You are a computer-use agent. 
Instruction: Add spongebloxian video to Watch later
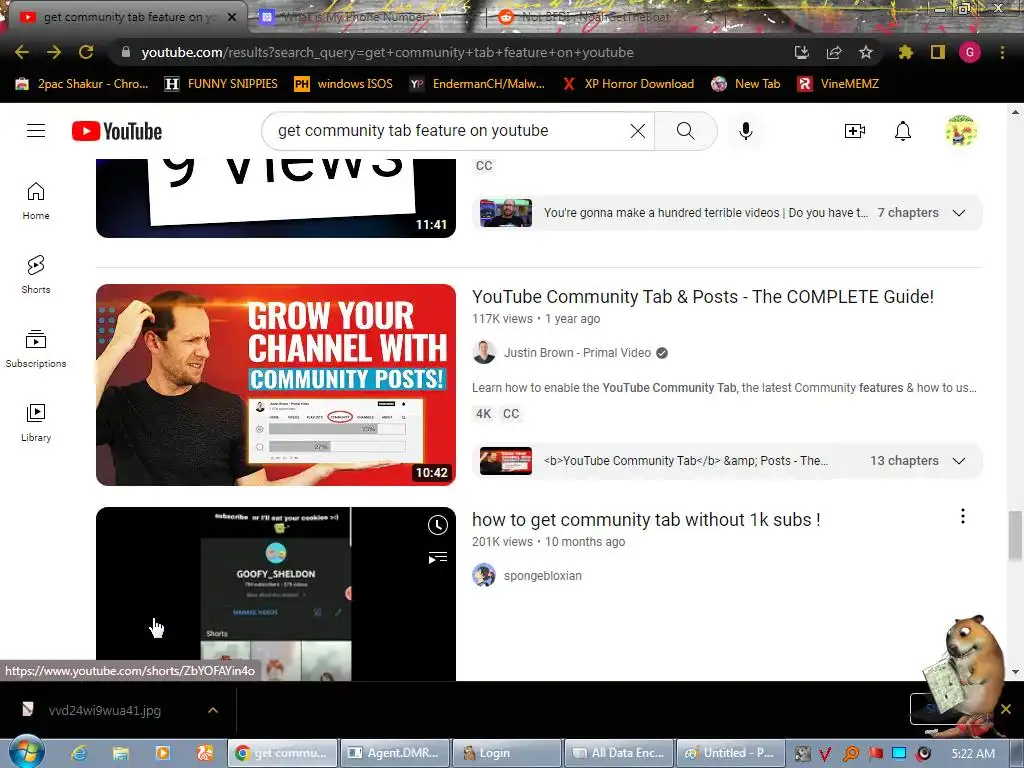point(438,525)
